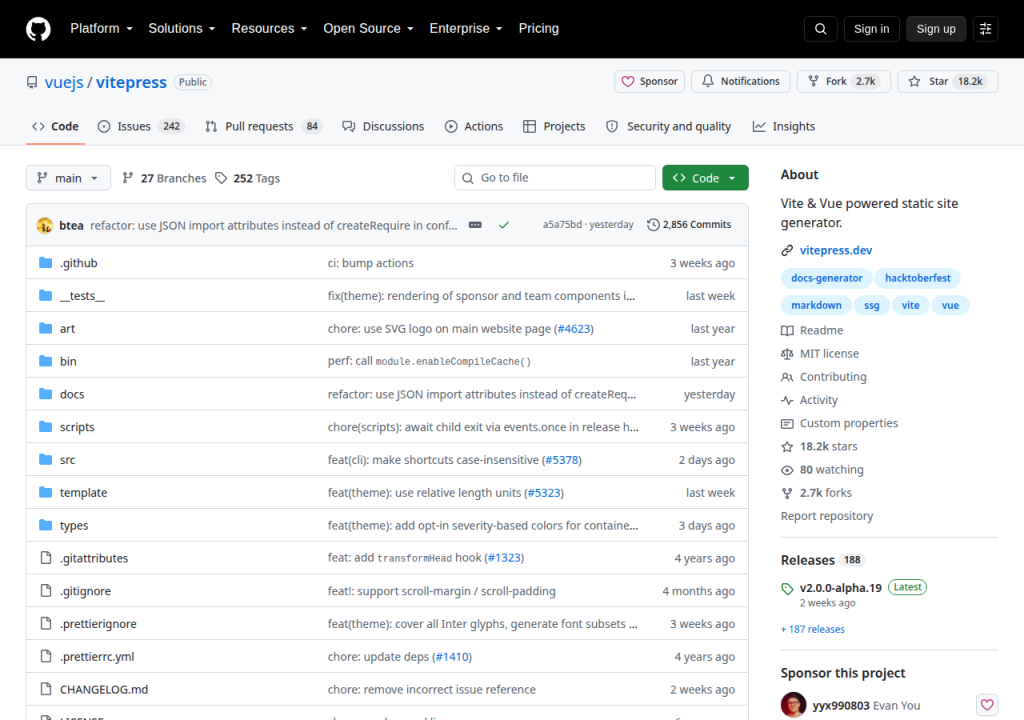Image resolution: width=1024 pixels, height=720 pixels.
Task: Open the Discussions tab
Action: (x=383, y=127)
